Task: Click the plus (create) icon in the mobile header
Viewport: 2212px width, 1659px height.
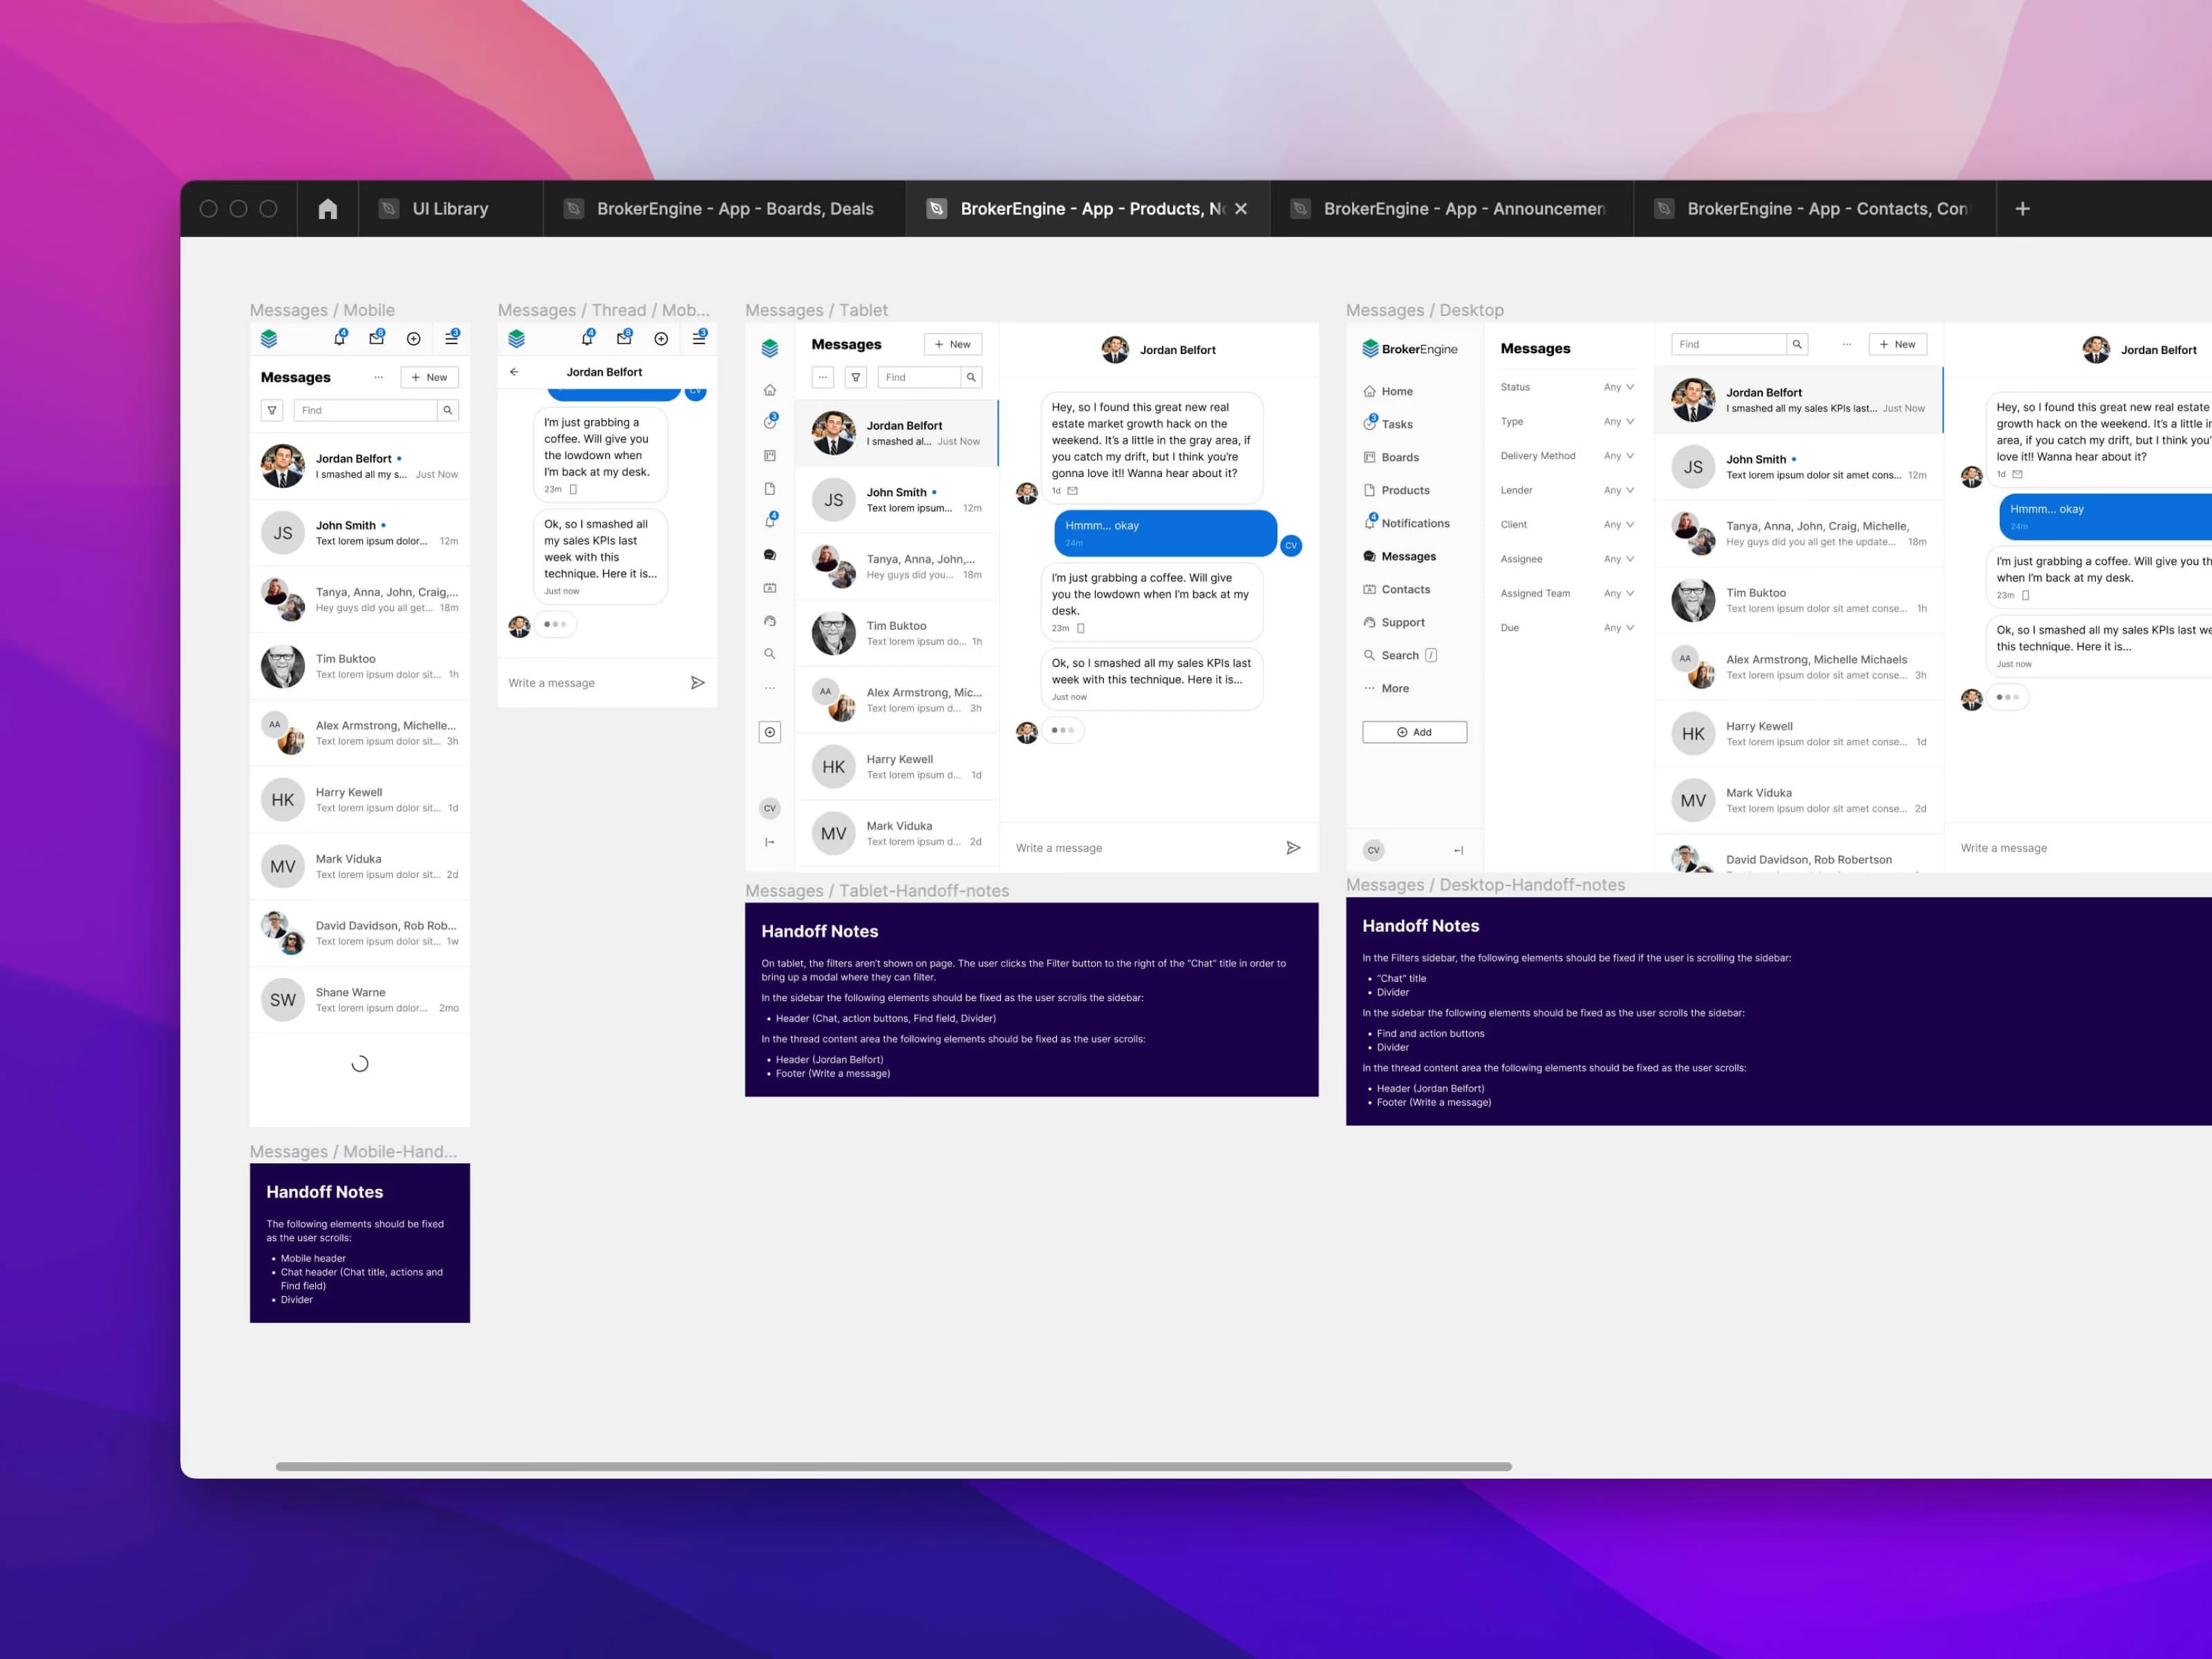Action: 413,338
